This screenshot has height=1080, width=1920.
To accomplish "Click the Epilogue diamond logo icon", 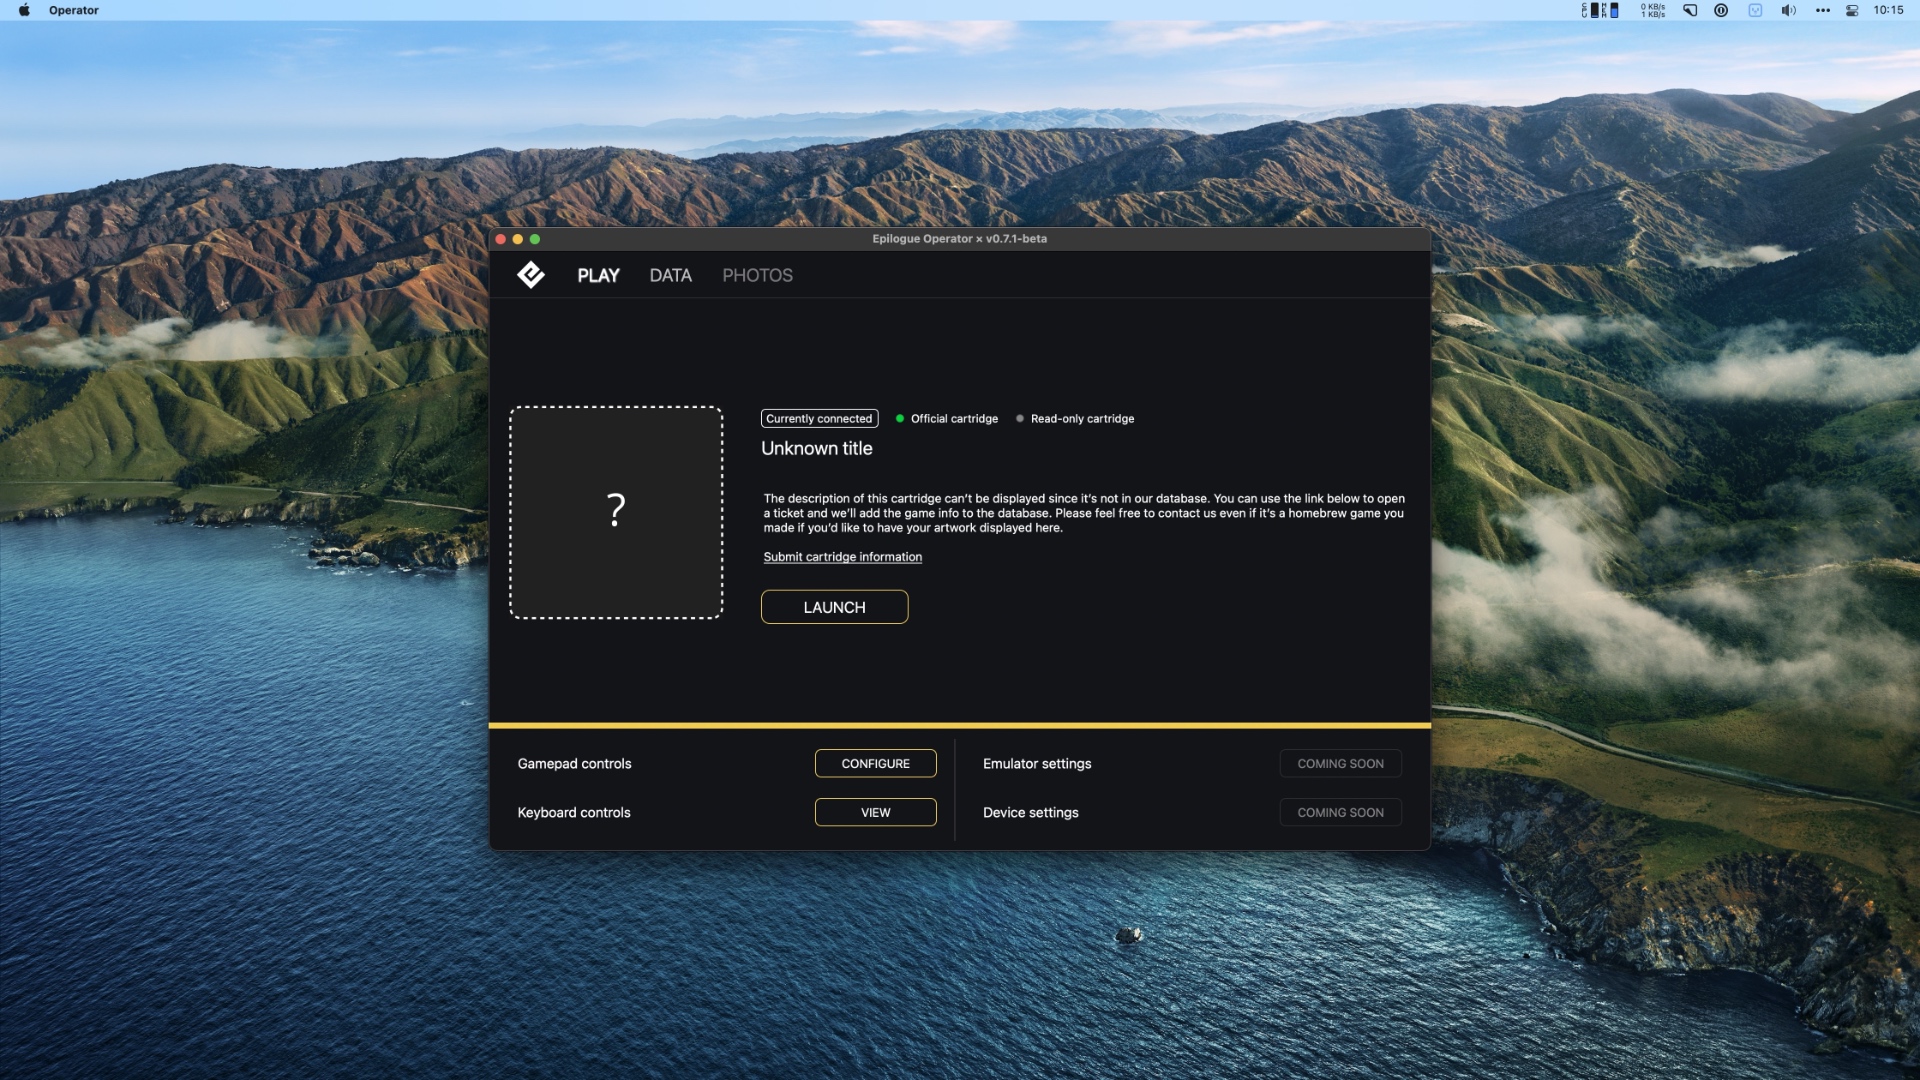I will tap(531, 275).
